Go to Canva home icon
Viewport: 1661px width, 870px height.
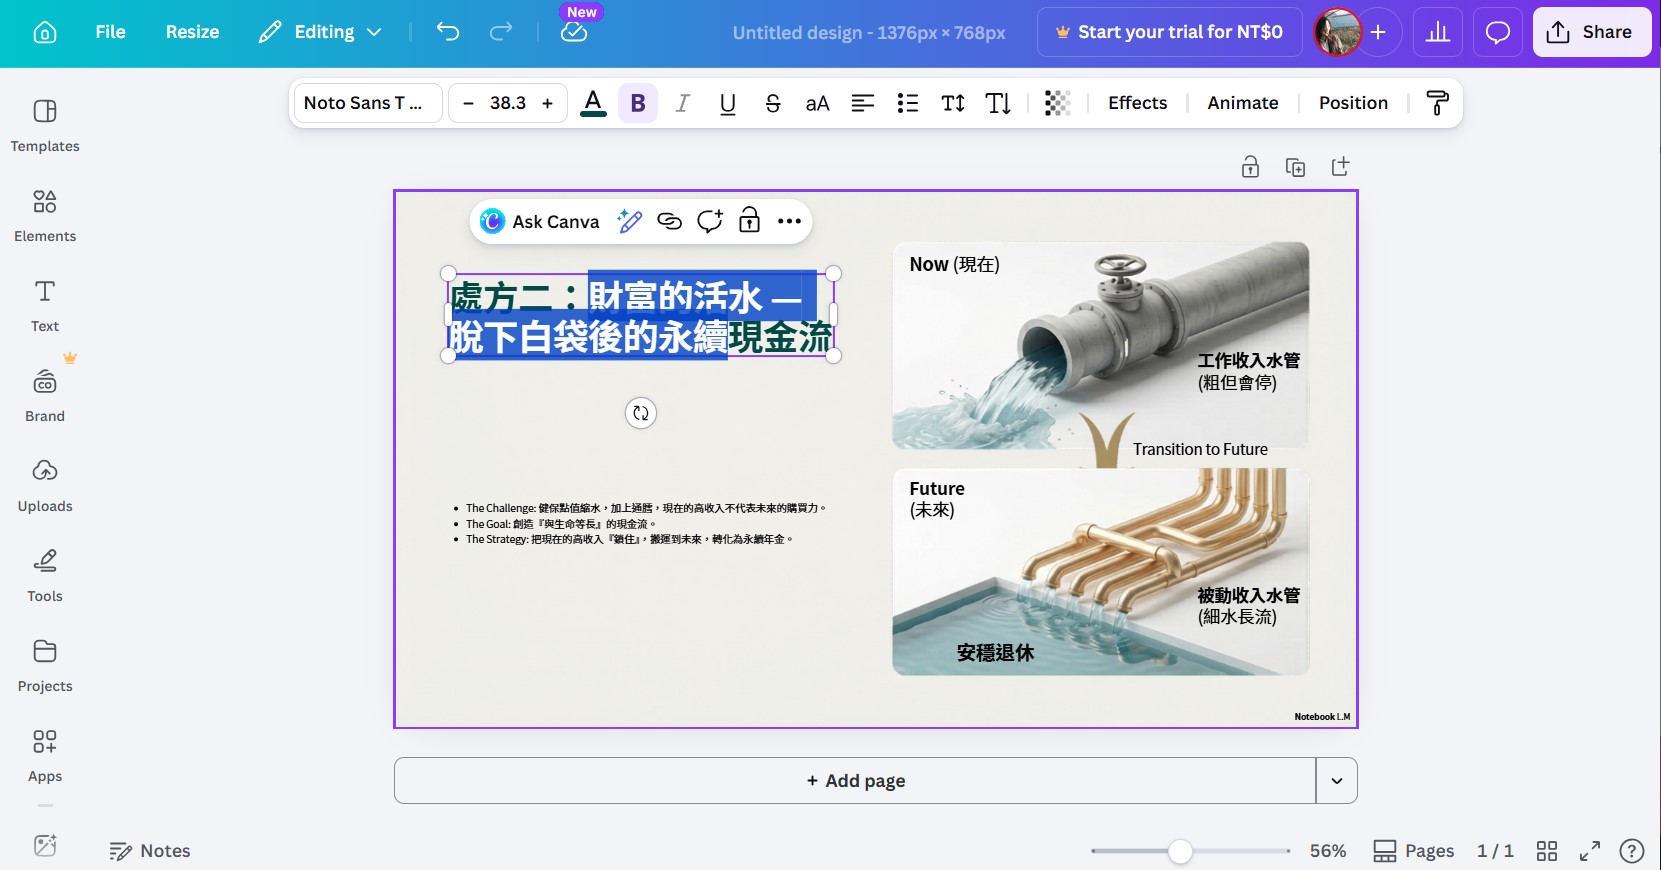[x=45, y=32]
